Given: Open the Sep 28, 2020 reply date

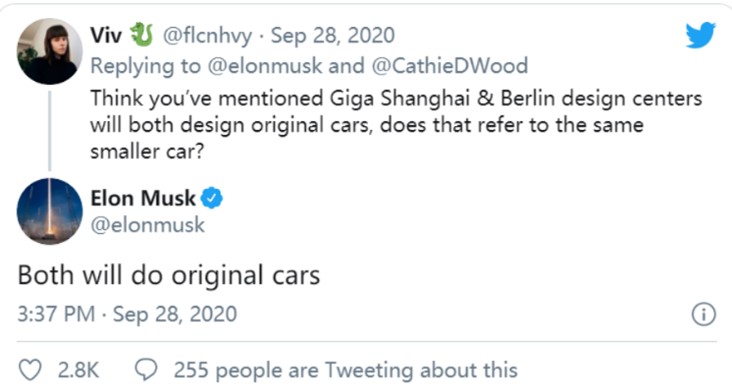Looking at the screenshot, I should click(x=333, y=35).
